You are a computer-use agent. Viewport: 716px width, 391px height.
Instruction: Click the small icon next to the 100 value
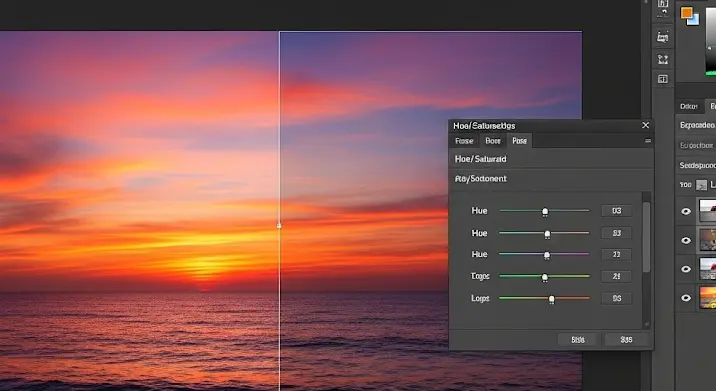[x=701, y=185]
